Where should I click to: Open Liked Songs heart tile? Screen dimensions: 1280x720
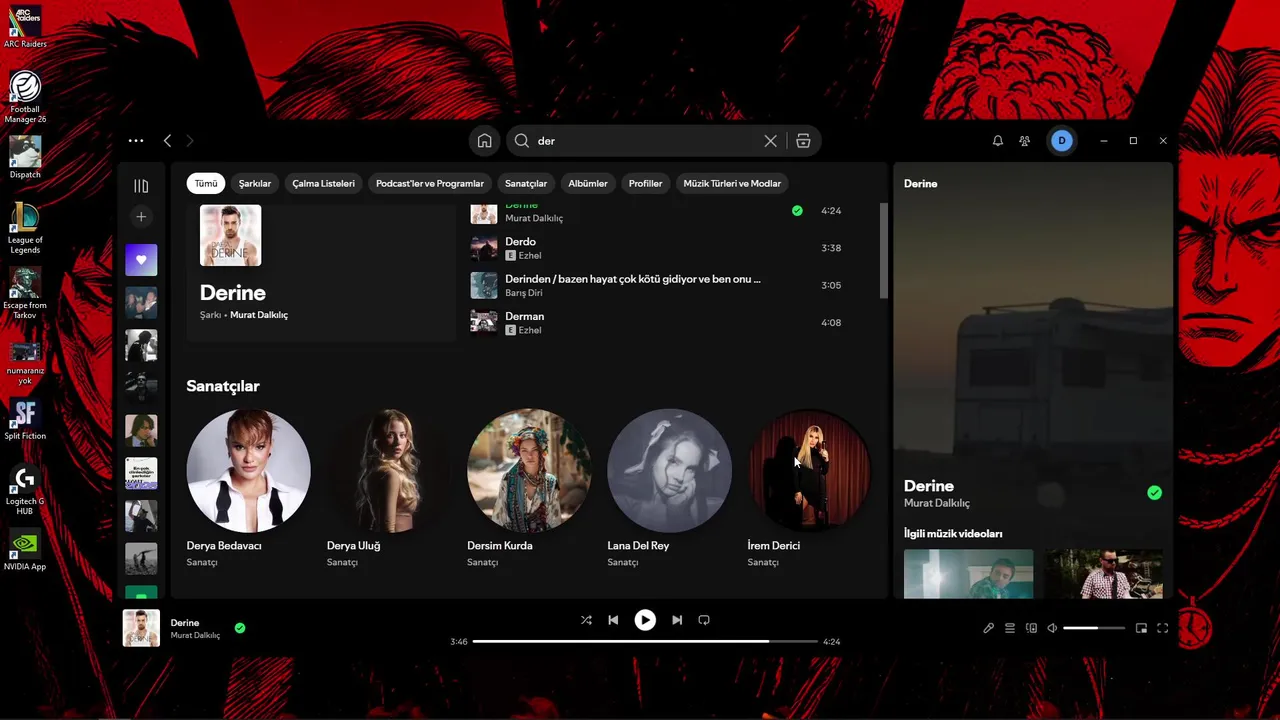tap(141, 260)
